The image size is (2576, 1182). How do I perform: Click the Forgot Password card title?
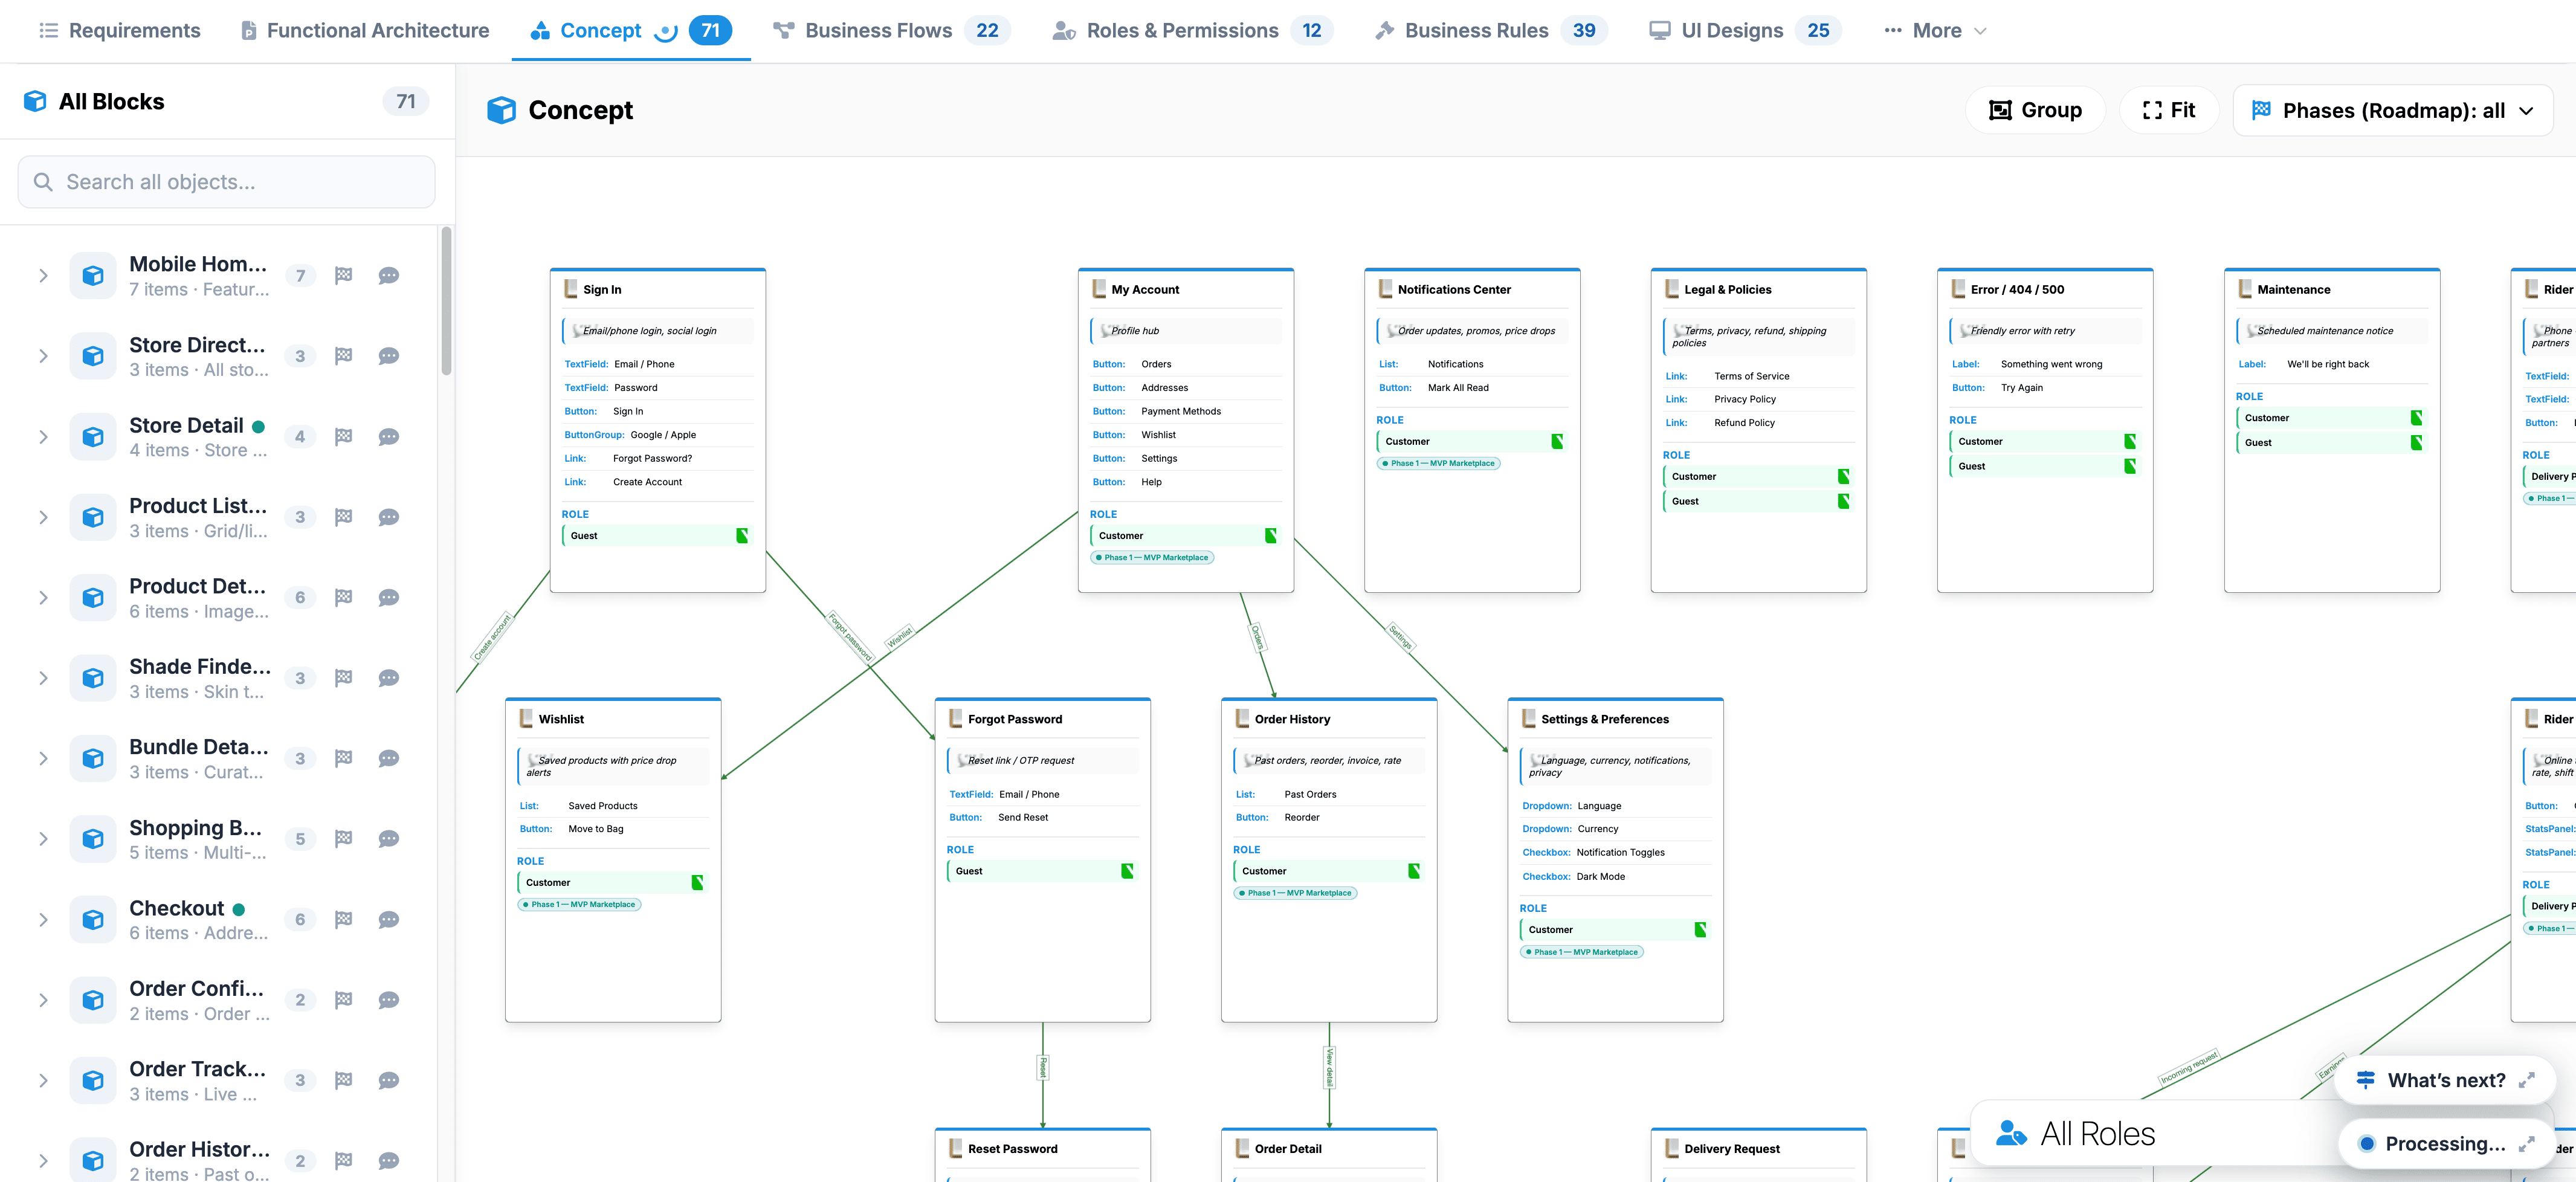(1014, 719)
